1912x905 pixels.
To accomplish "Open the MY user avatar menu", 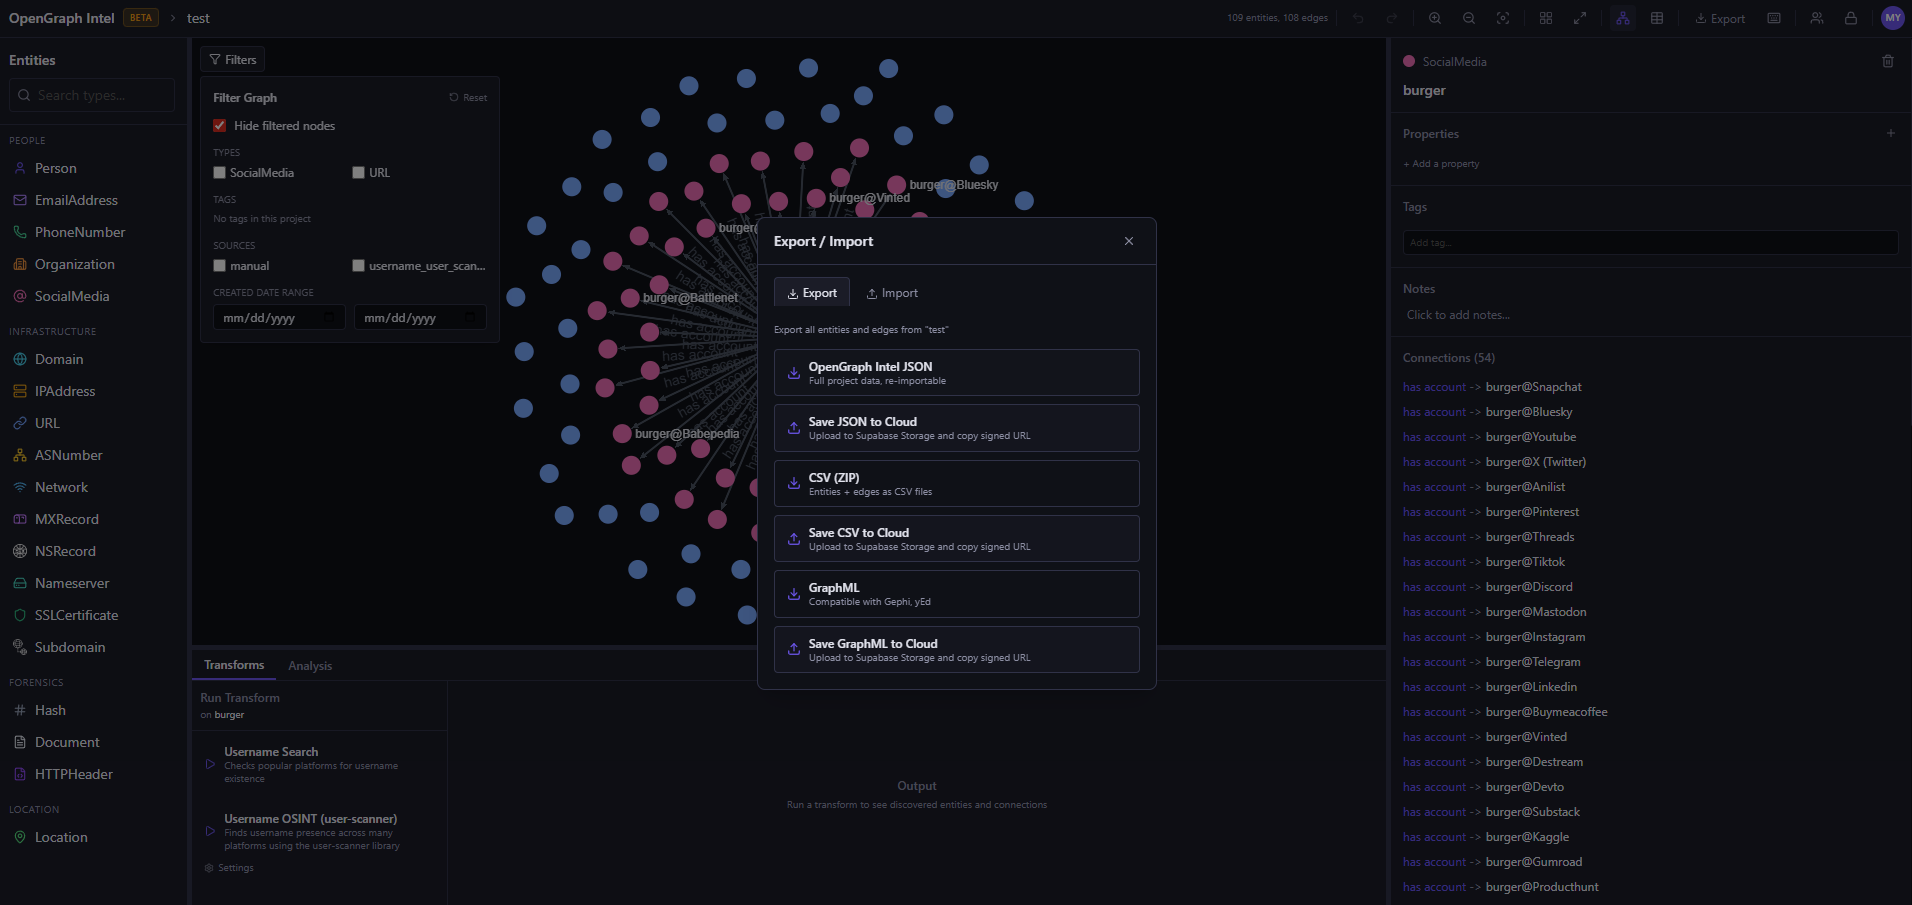I will pos(1893,18).
